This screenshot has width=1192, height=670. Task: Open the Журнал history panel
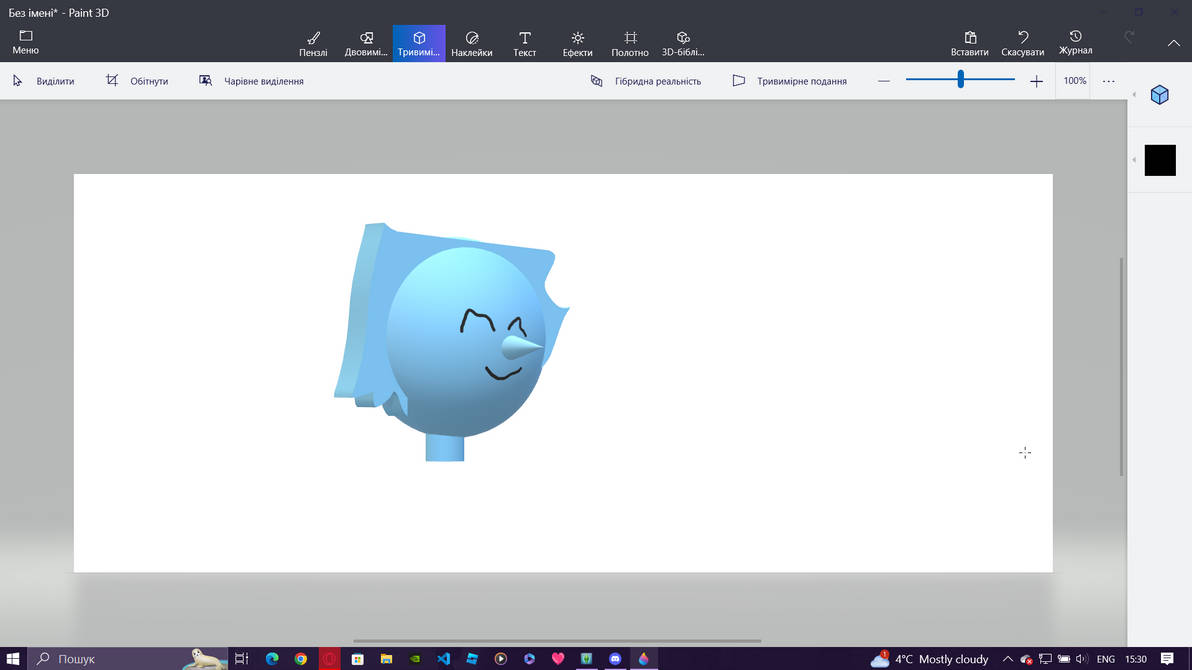1076,43
